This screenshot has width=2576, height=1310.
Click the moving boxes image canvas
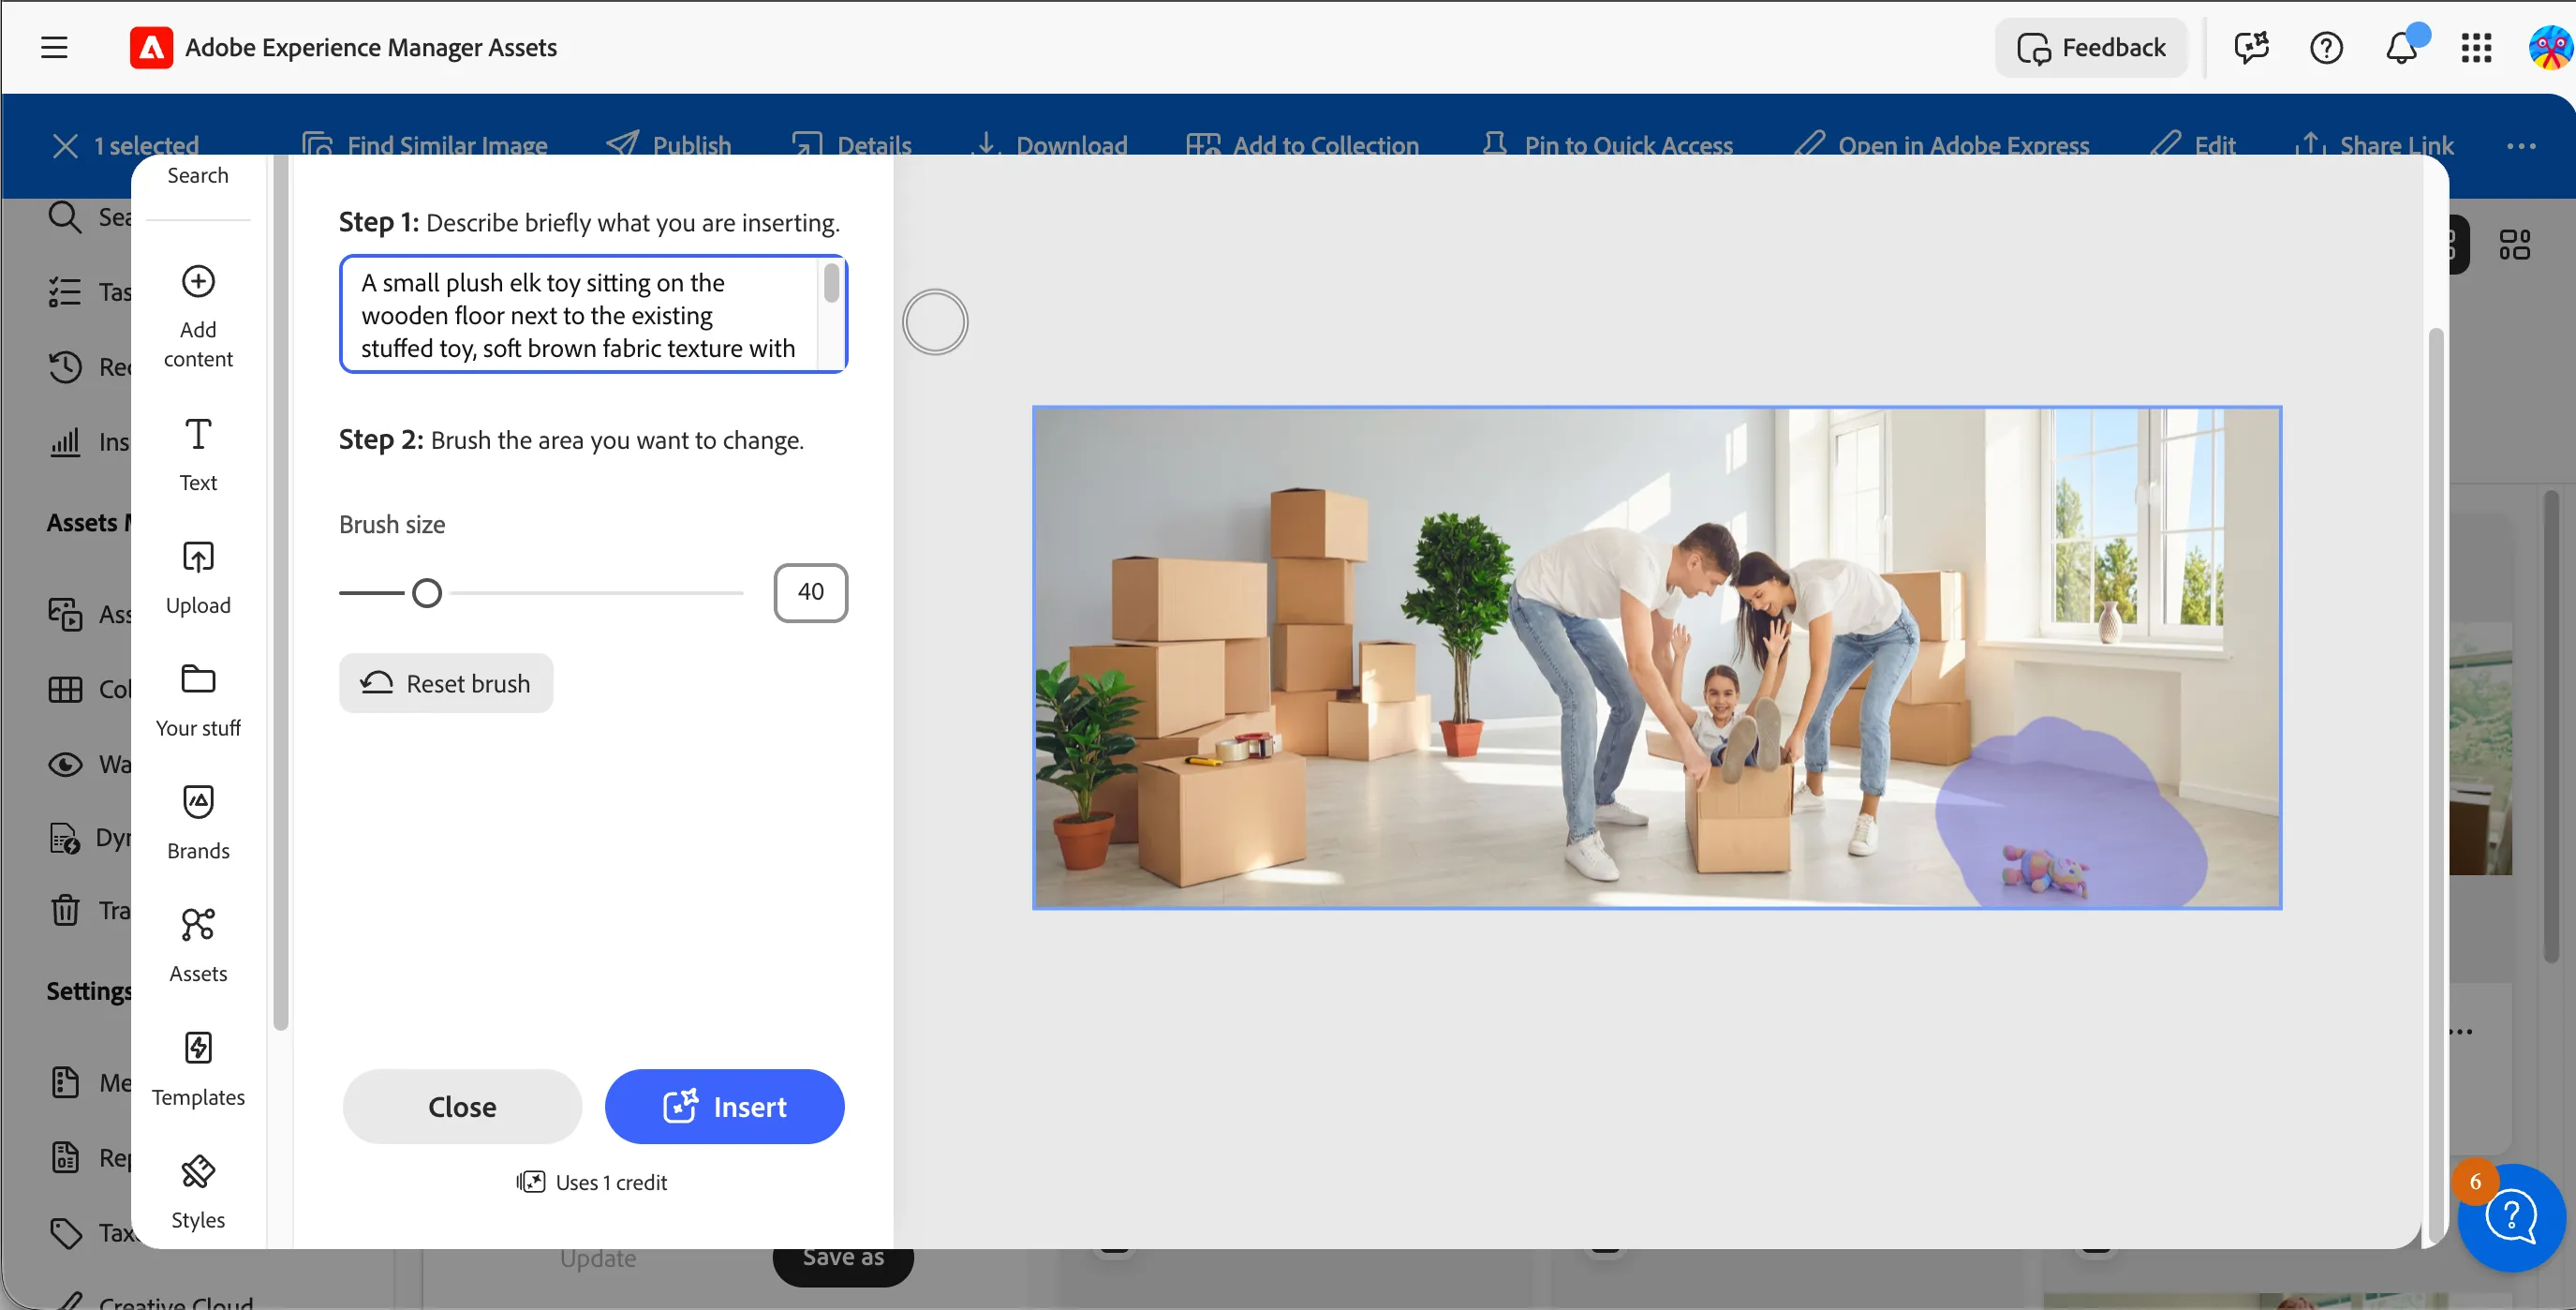click(x=1656, y=657)
